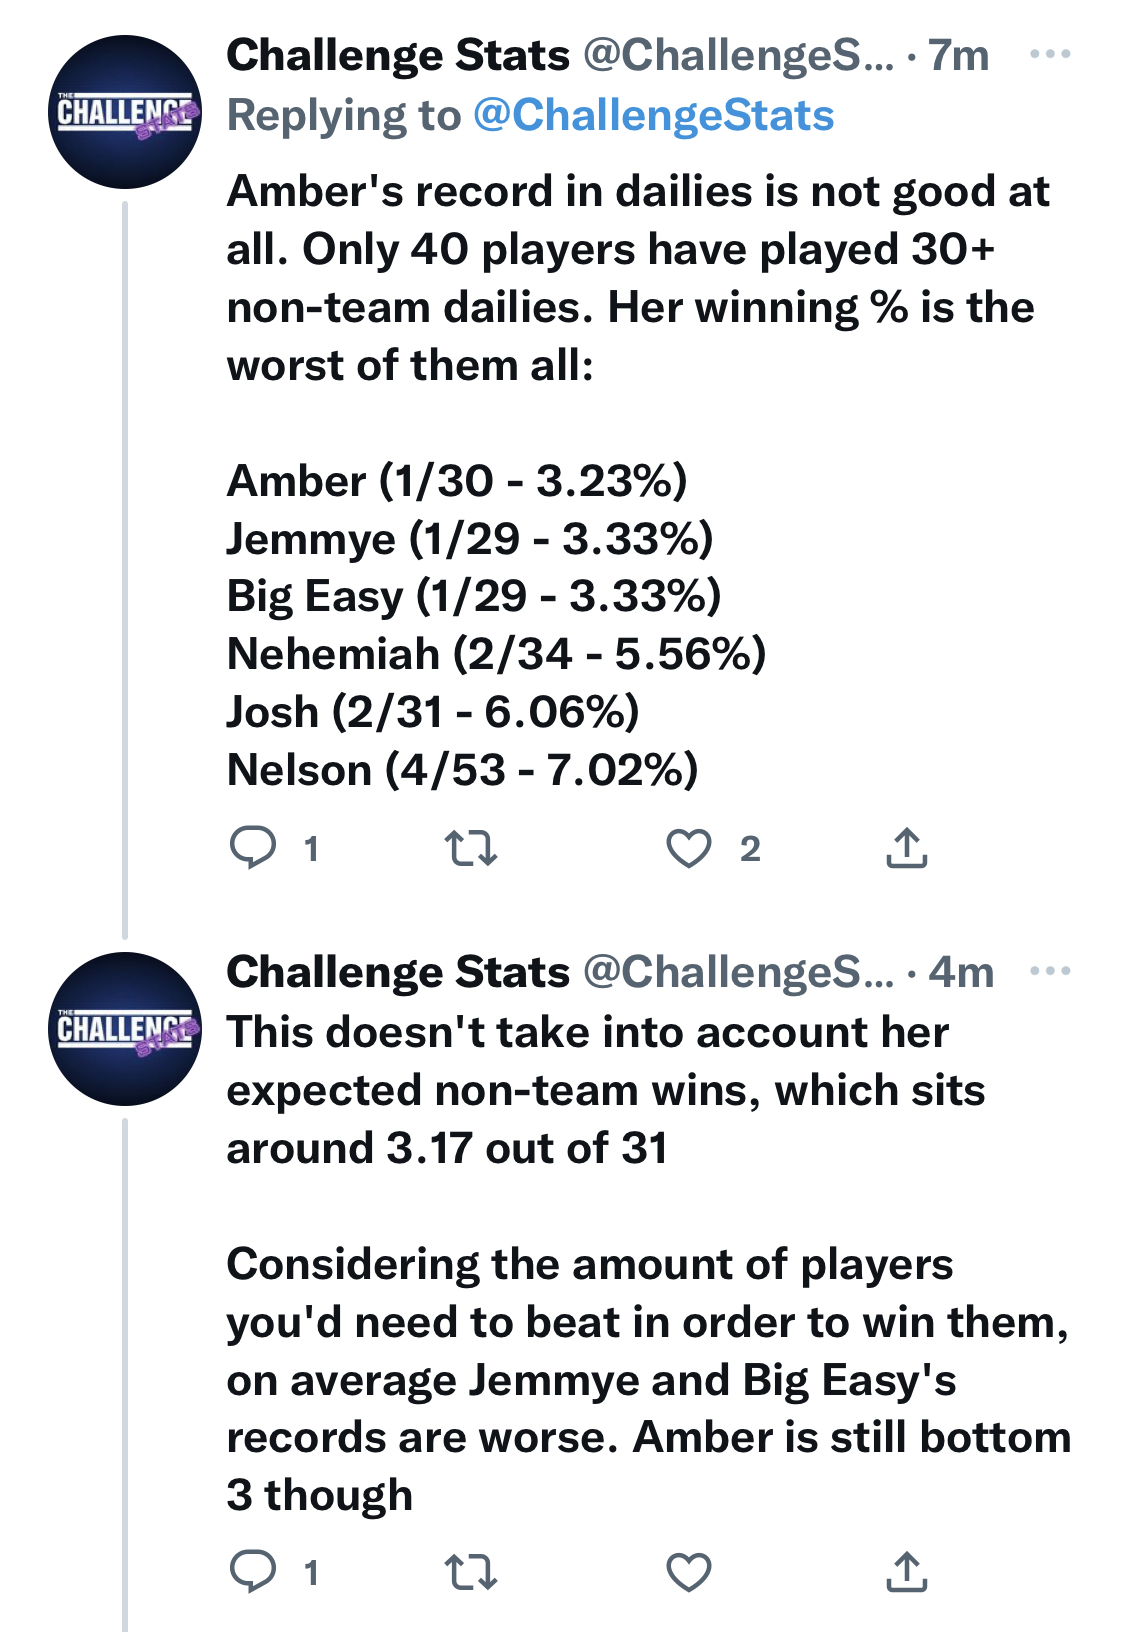Open the more options menu on the 4m tweet
Viewport: 1125px width, 1632px height.
click(x=1050, y=971)
